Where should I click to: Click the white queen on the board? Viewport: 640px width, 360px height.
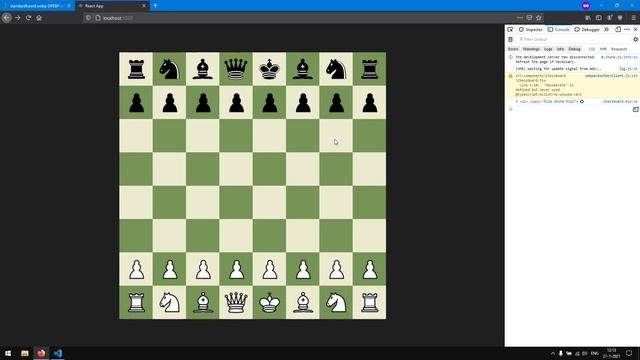pos(236,302)
